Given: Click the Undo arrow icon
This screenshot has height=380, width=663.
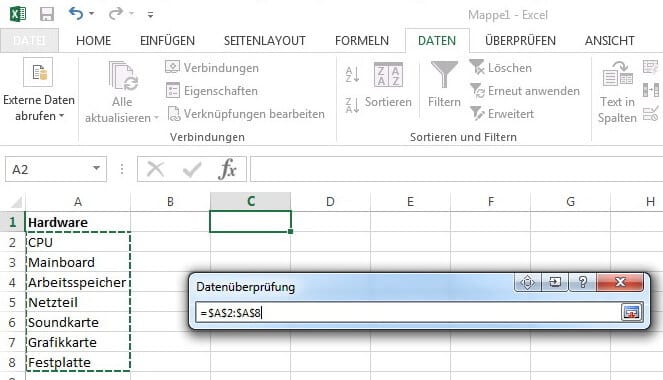Looking at the screenshot, I should point(76,14).
